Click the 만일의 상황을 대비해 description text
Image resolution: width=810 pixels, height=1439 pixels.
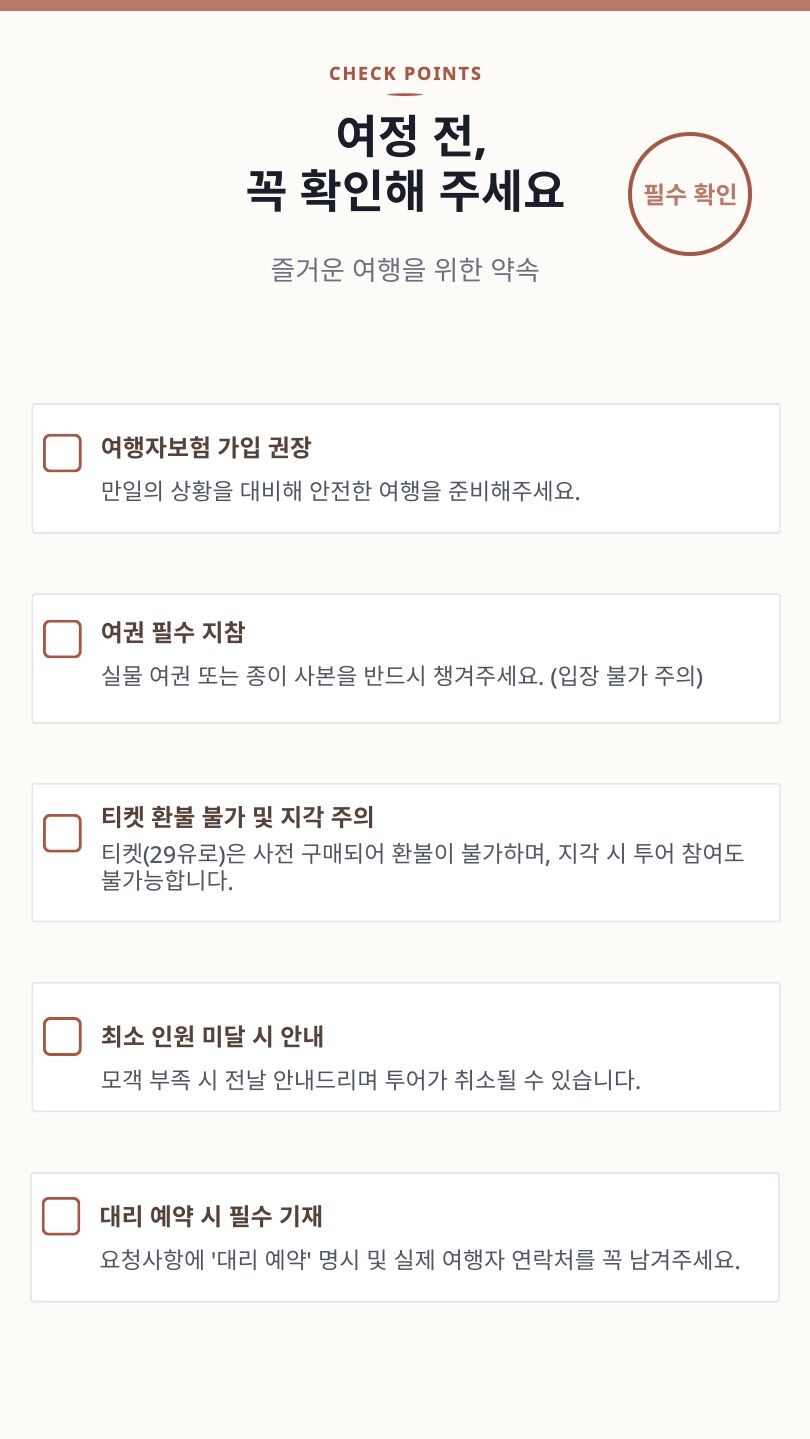340,492
